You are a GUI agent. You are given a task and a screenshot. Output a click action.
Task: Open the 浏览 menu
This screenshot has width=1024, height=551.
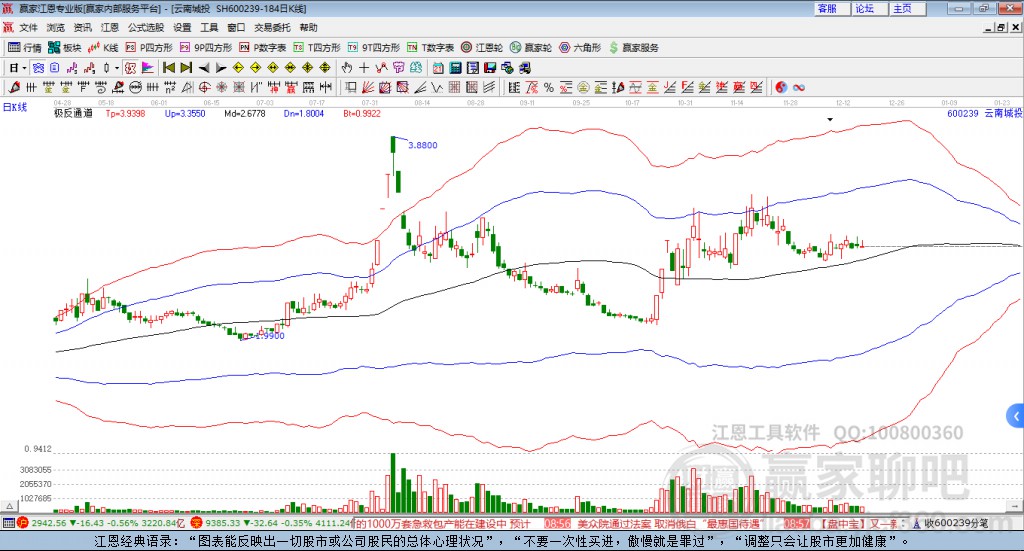pyautogui.click(x=56, y=27)
